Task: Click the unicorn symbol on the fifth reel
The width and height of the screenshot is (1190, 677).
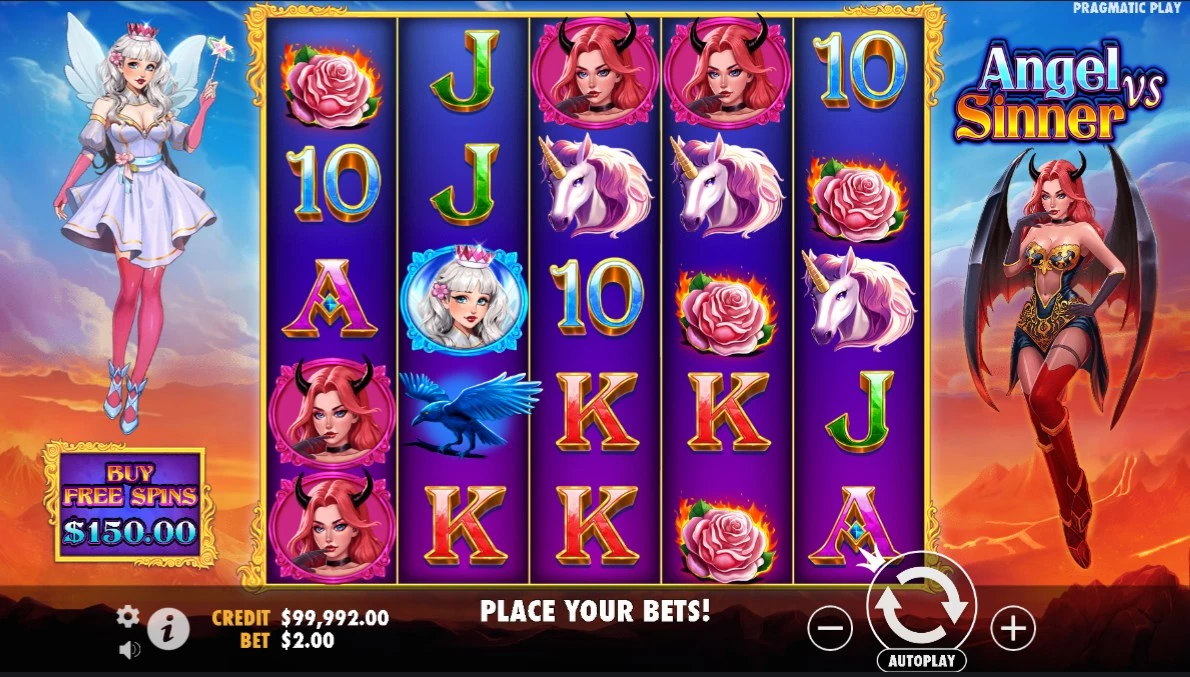Action: [x=858, y=298]
